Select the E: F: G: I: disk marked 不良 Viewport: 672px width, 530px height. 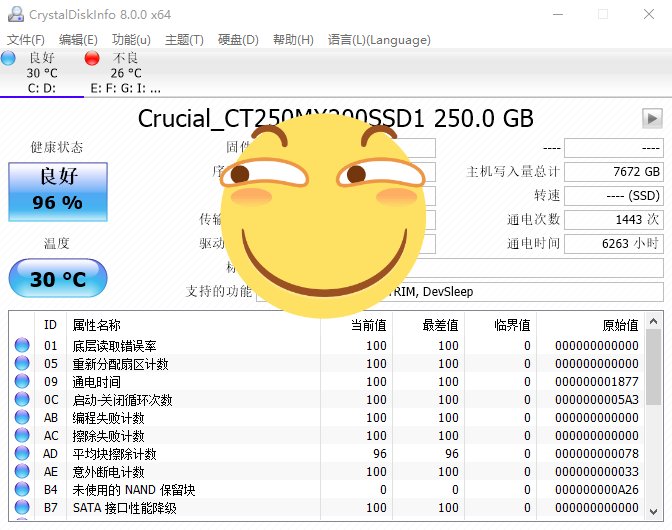[x=125, y=72]
